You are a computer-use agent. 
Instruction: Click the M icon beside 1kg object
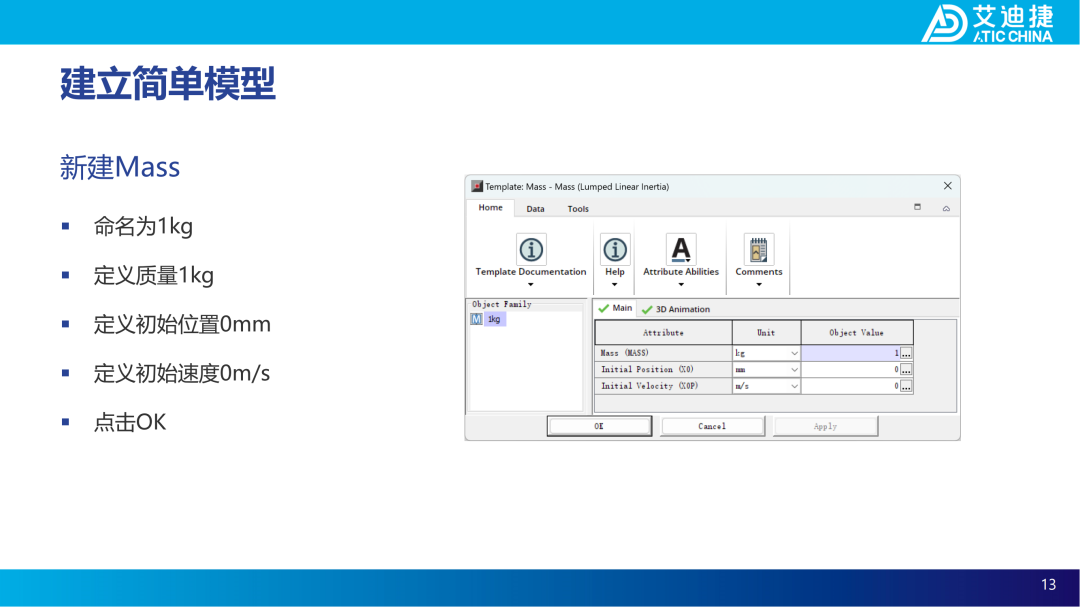pos(476,319)
